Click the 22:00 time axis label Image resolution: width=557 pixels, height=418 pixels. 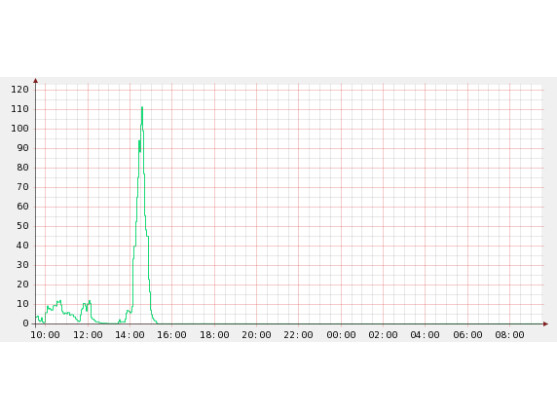tap(298, 335)
